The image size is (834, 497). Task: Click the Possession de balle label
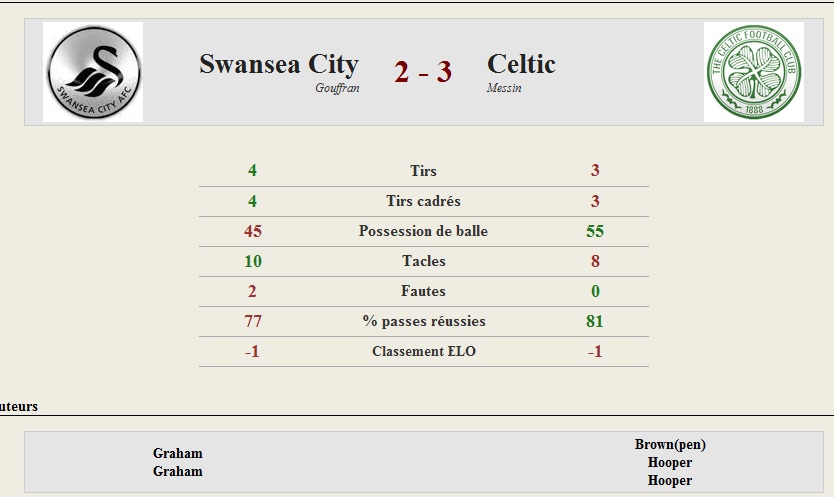pos(423,231)
